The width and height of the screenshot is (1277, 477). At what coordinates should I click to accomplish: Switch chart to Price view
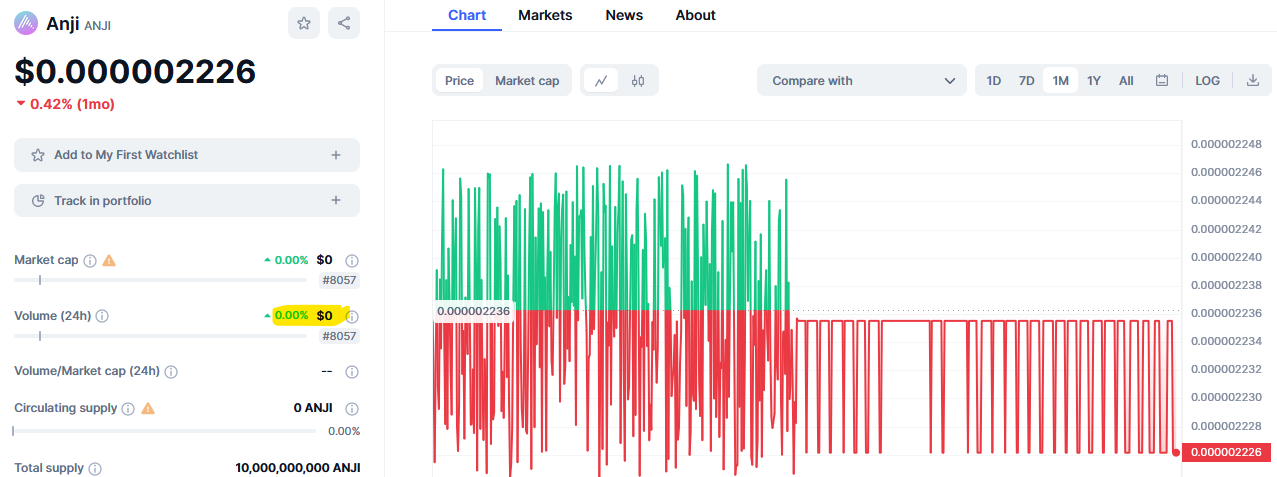point(460,81)
